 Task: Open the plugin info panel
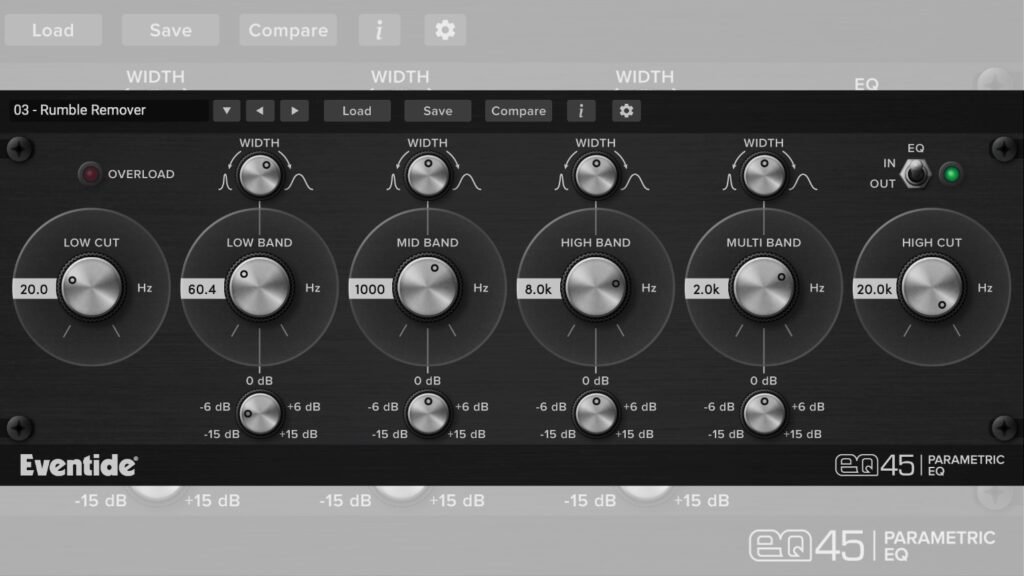[581, 110]
